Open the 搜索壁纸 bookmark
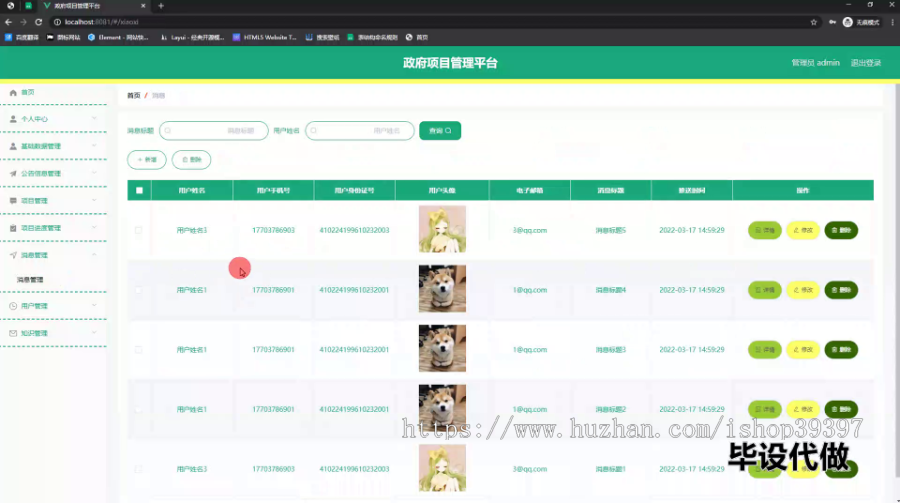 323,37
